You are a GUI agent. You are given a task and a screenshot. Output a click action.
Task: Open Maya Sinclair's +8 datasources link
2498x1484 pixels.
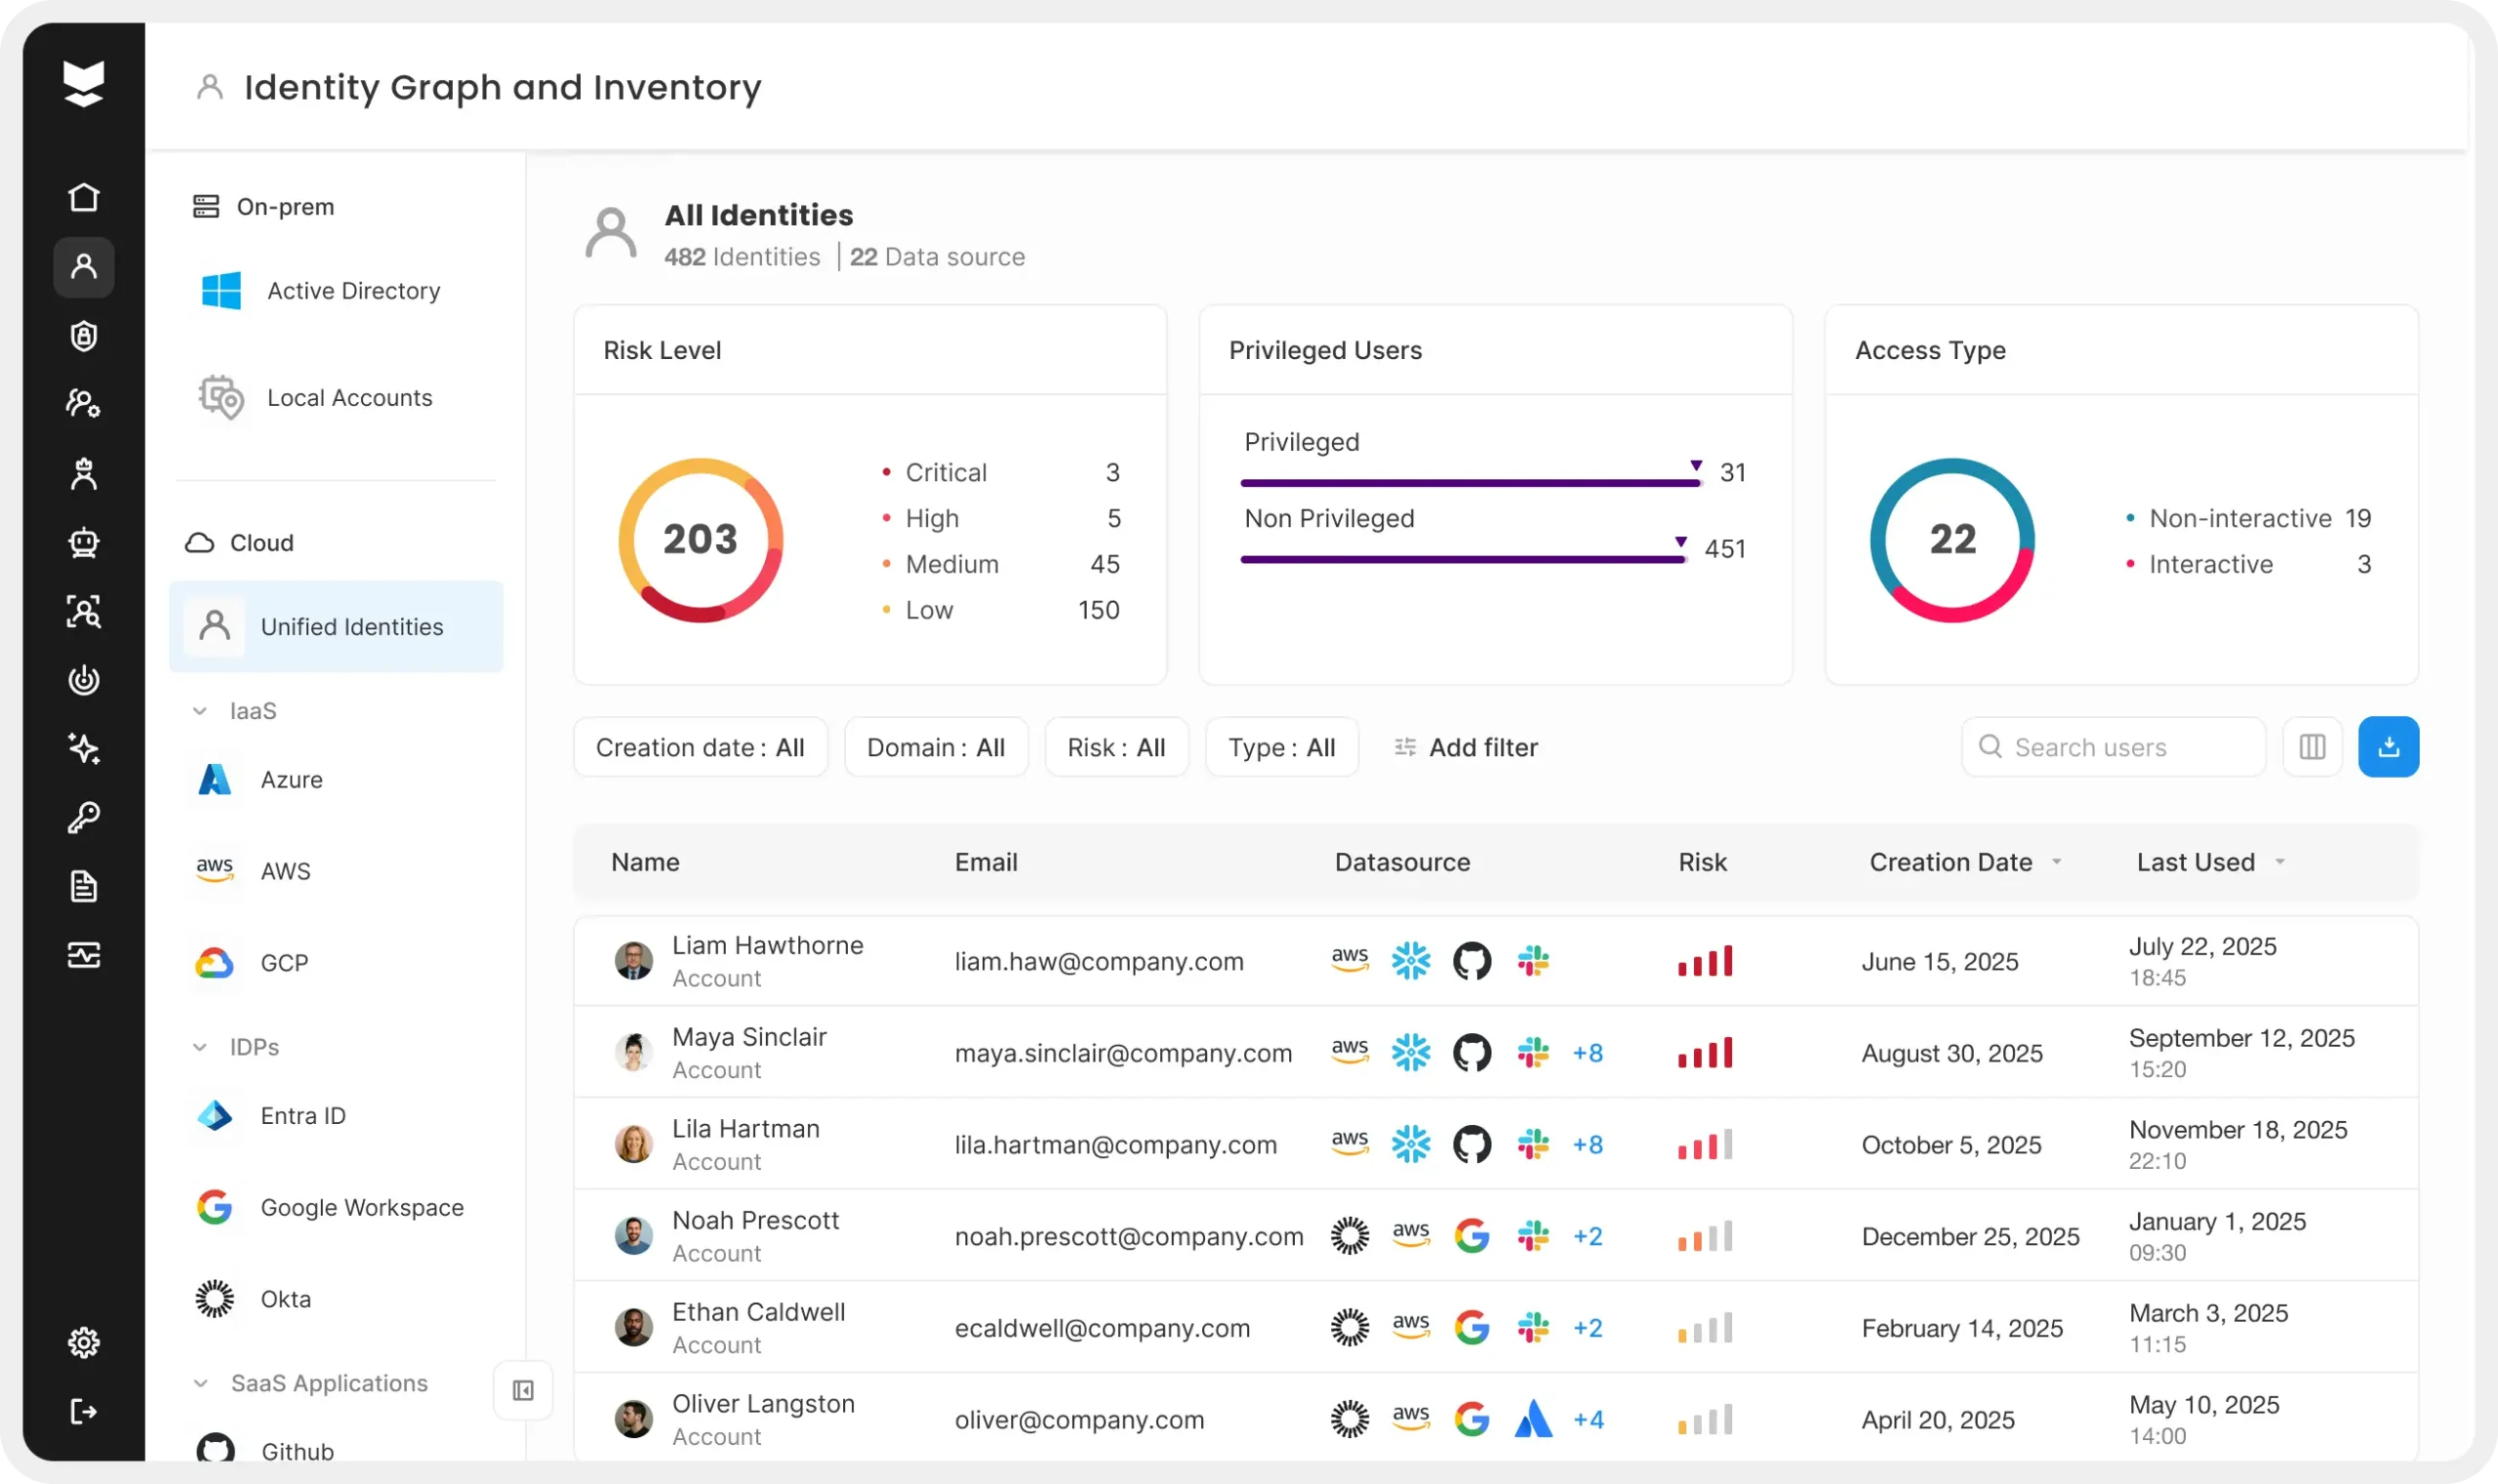click(x=1588, y=1053)
